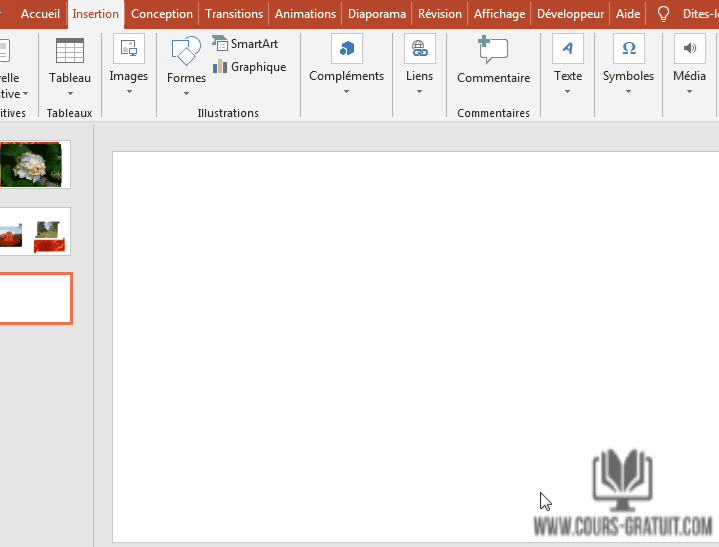This screenshot has height=547, width=719.
Task: Open the Aide tab
Action: [x=628, y=14]
